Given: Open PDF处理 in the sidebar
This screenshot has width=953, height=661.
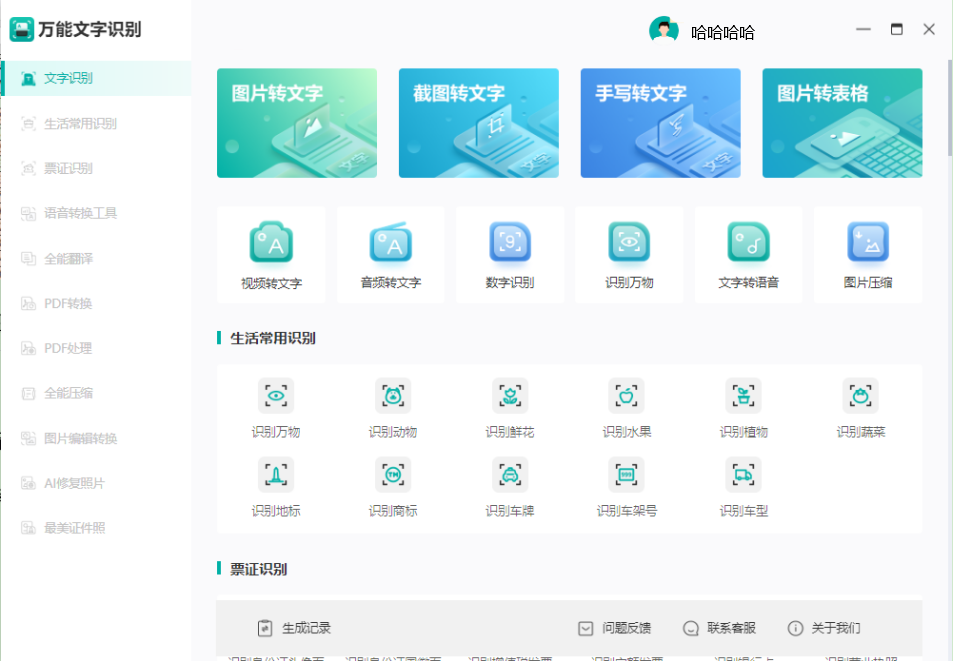Looking at the screenshot, I should [96, 348].
